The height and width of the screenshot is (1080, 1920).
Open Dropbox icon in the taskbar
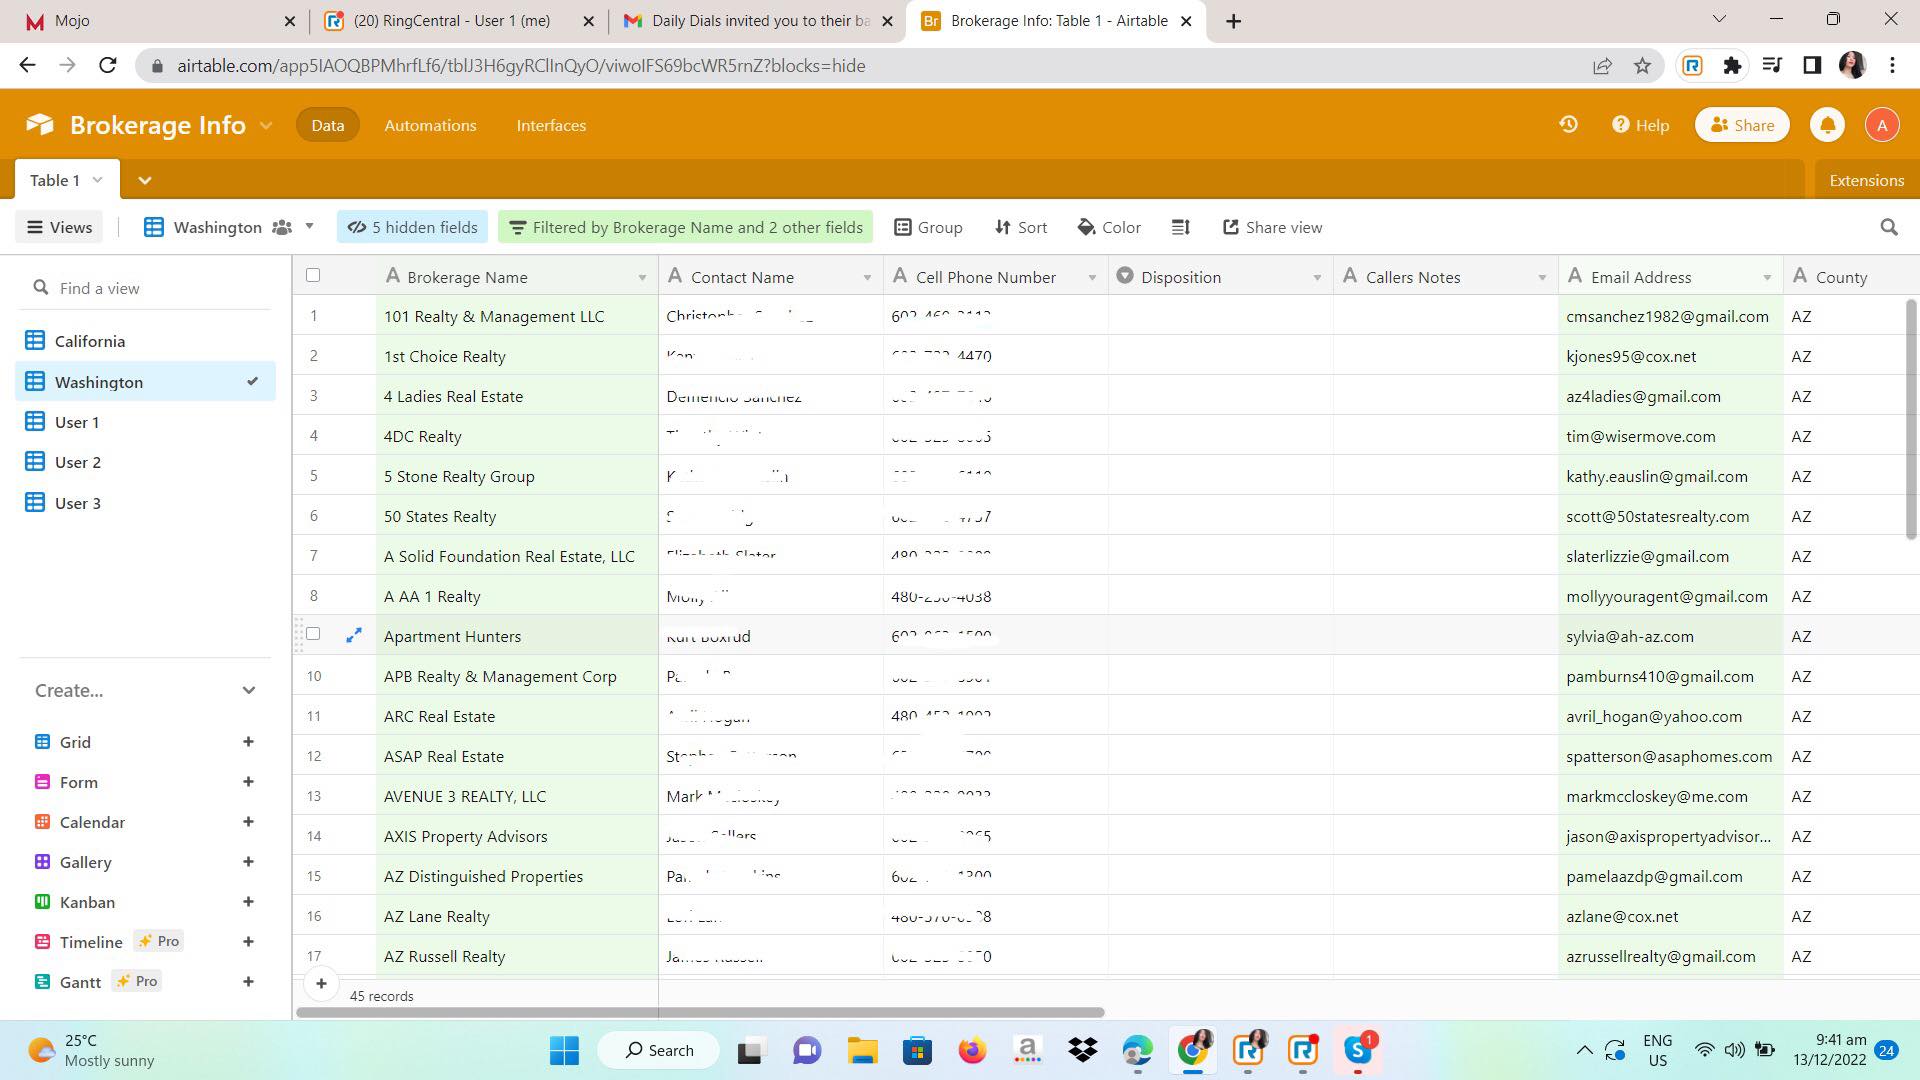[x=1082, y=1050]
